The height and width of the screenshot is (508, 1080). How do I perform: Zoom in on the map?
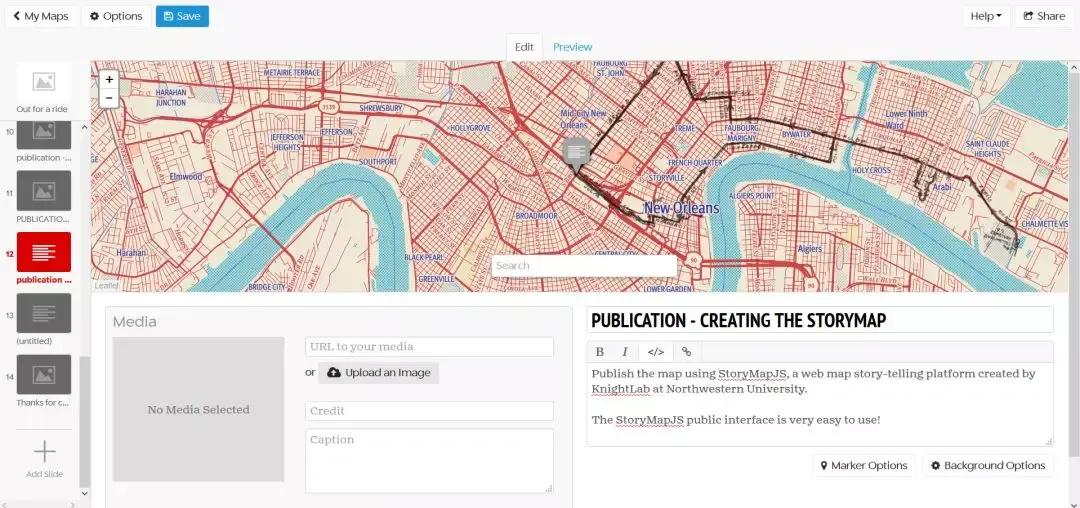click(x=109, y=80)
